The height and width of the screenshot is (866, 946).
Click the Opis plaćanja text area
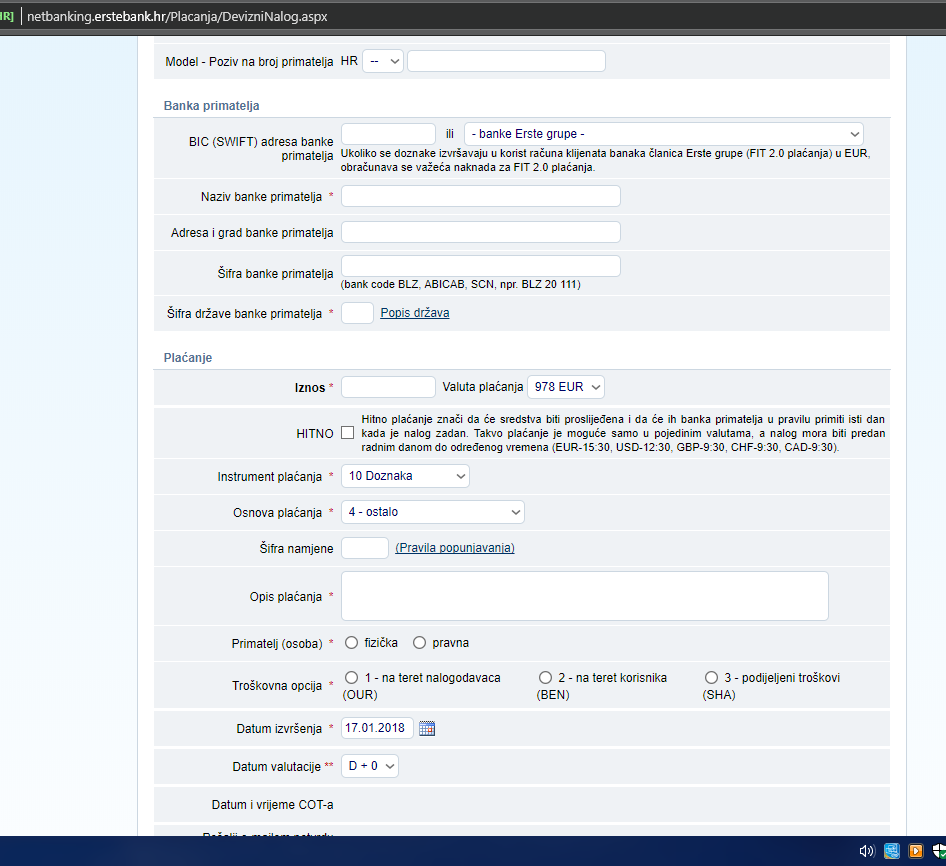tap(585, 596)
